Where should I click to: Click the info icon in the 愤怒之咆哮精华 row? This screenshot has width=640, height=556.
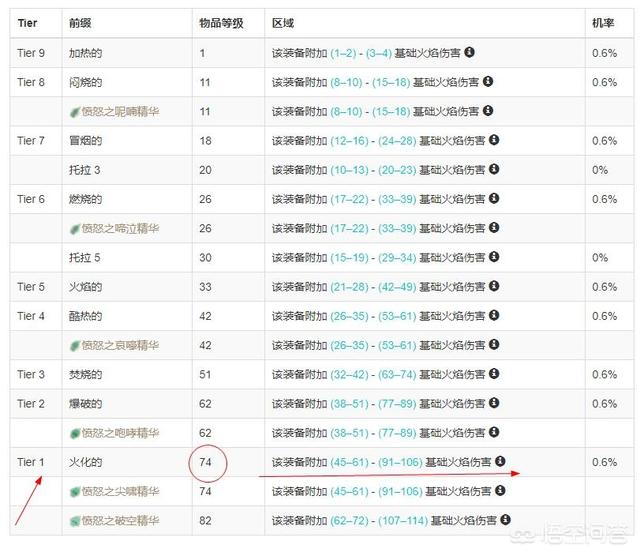(x=494, y=432)
